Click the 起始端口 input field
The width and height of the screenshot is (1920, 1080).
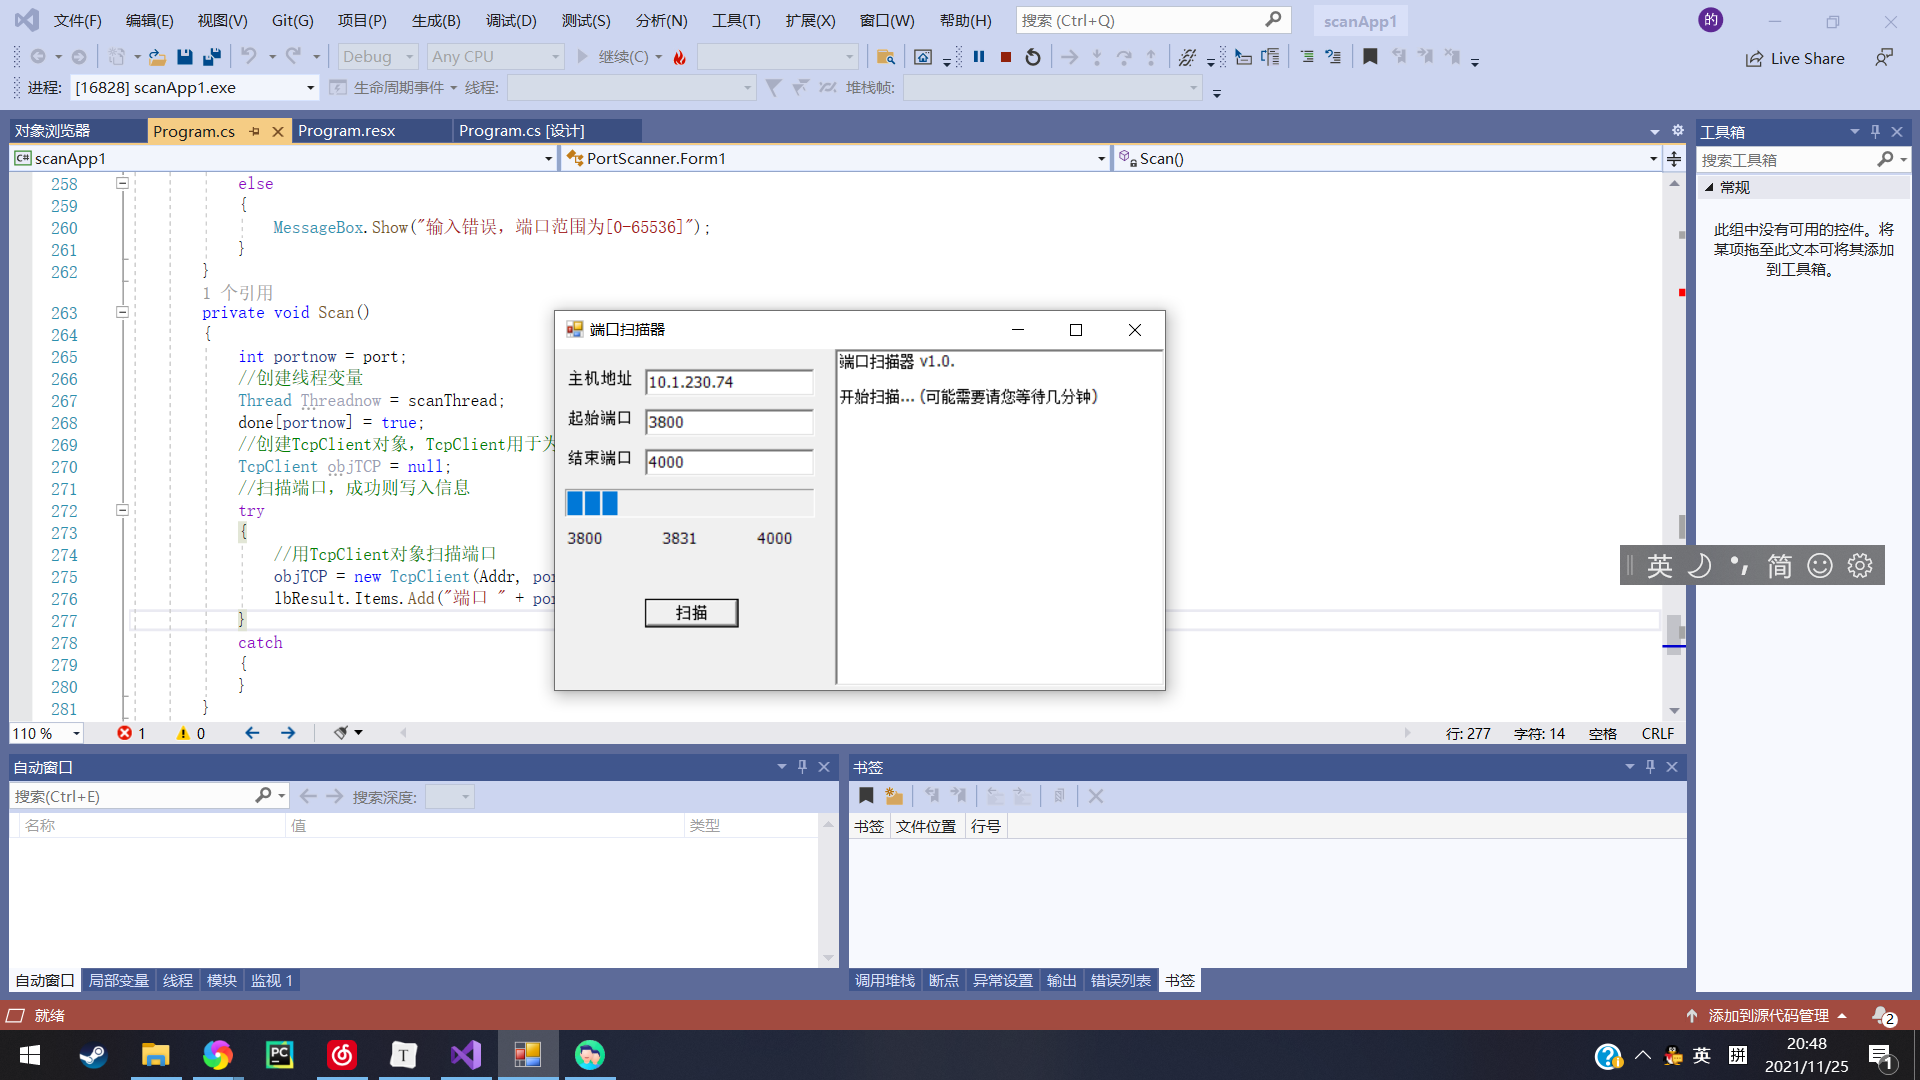[729, 422]
